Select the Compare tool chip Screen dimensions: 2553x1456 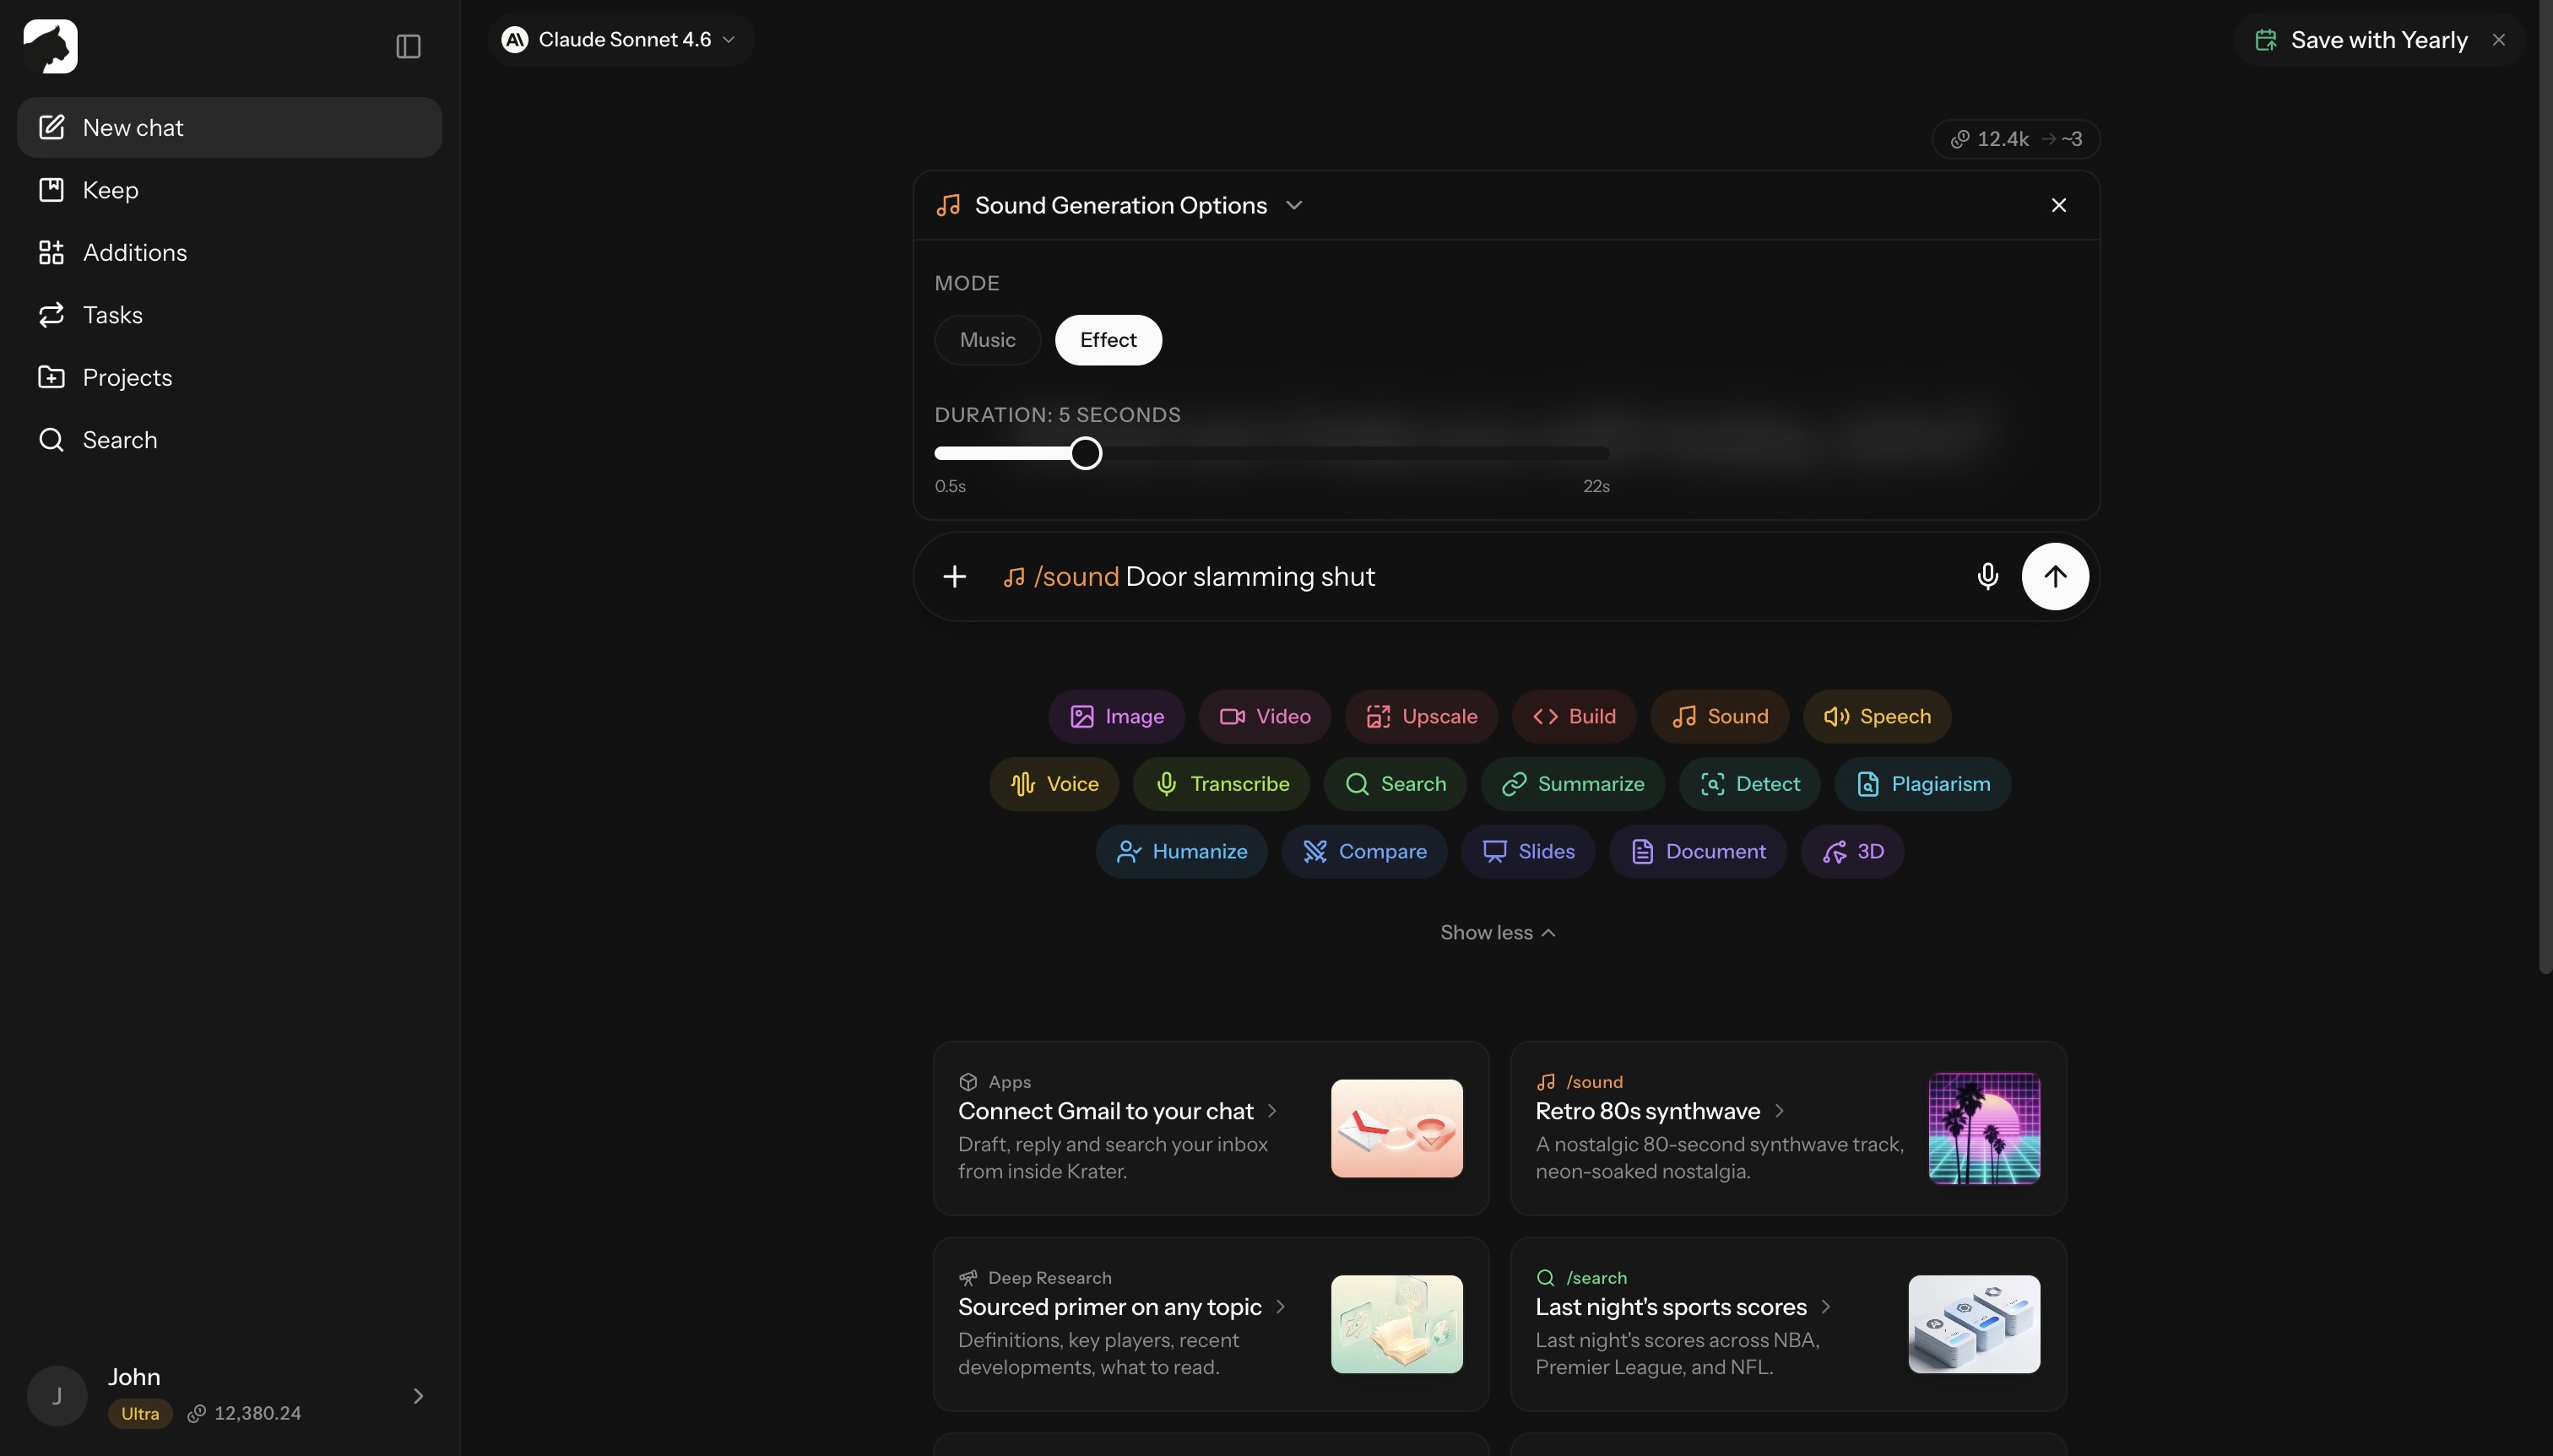pyautogui.click(x=1364, y=852)
